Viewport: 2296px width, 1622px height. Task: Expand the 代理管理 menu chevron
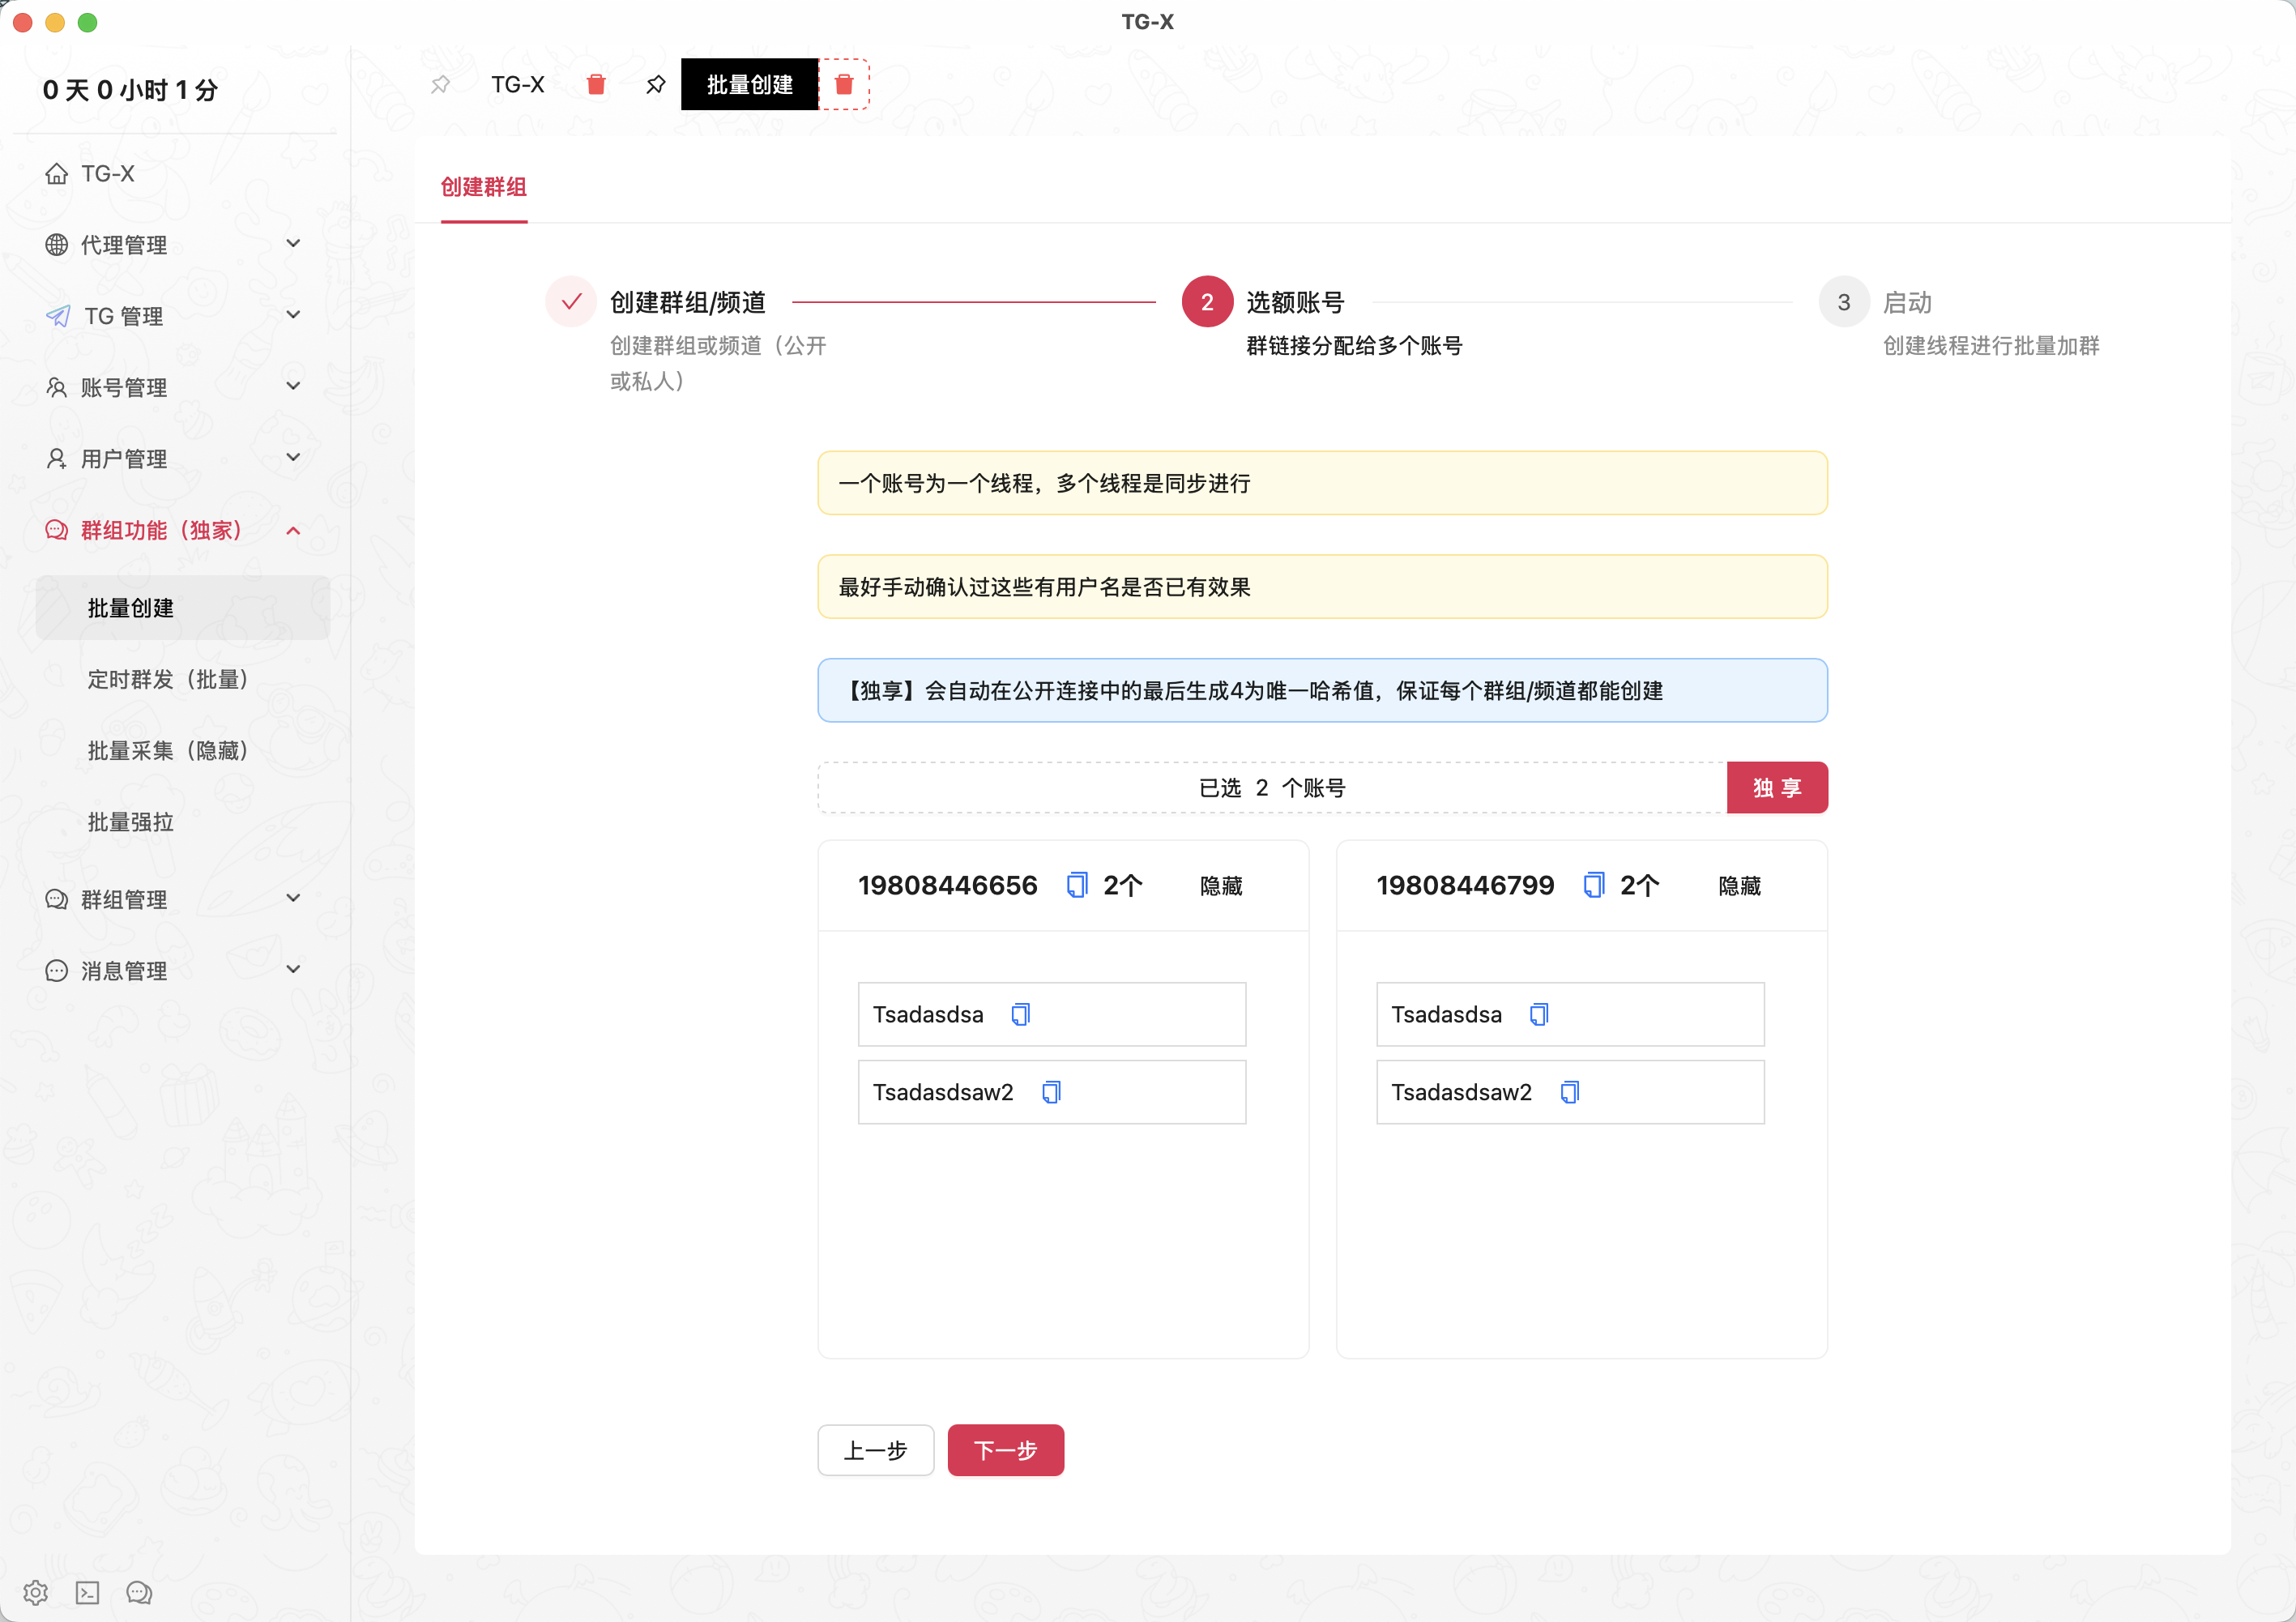point(293,244)
